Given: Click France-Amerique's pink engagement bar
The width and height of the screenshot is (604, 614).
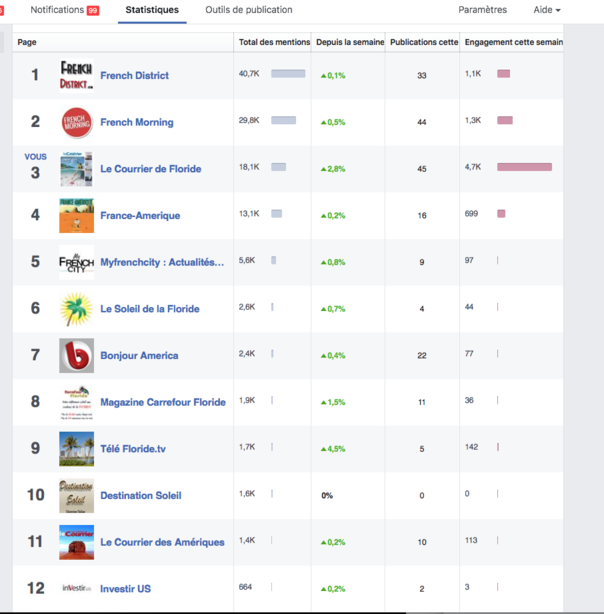Looking at the screenshot, I should pyautogui.click(x=501, y=213).
